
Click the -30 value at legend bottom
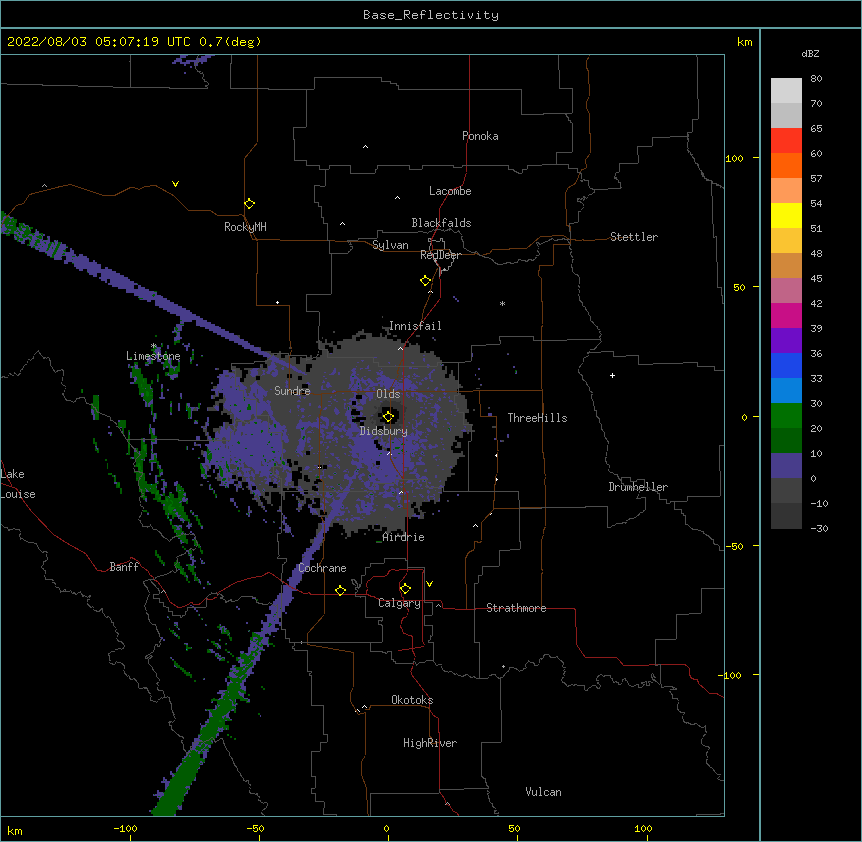tap(819, 528)
